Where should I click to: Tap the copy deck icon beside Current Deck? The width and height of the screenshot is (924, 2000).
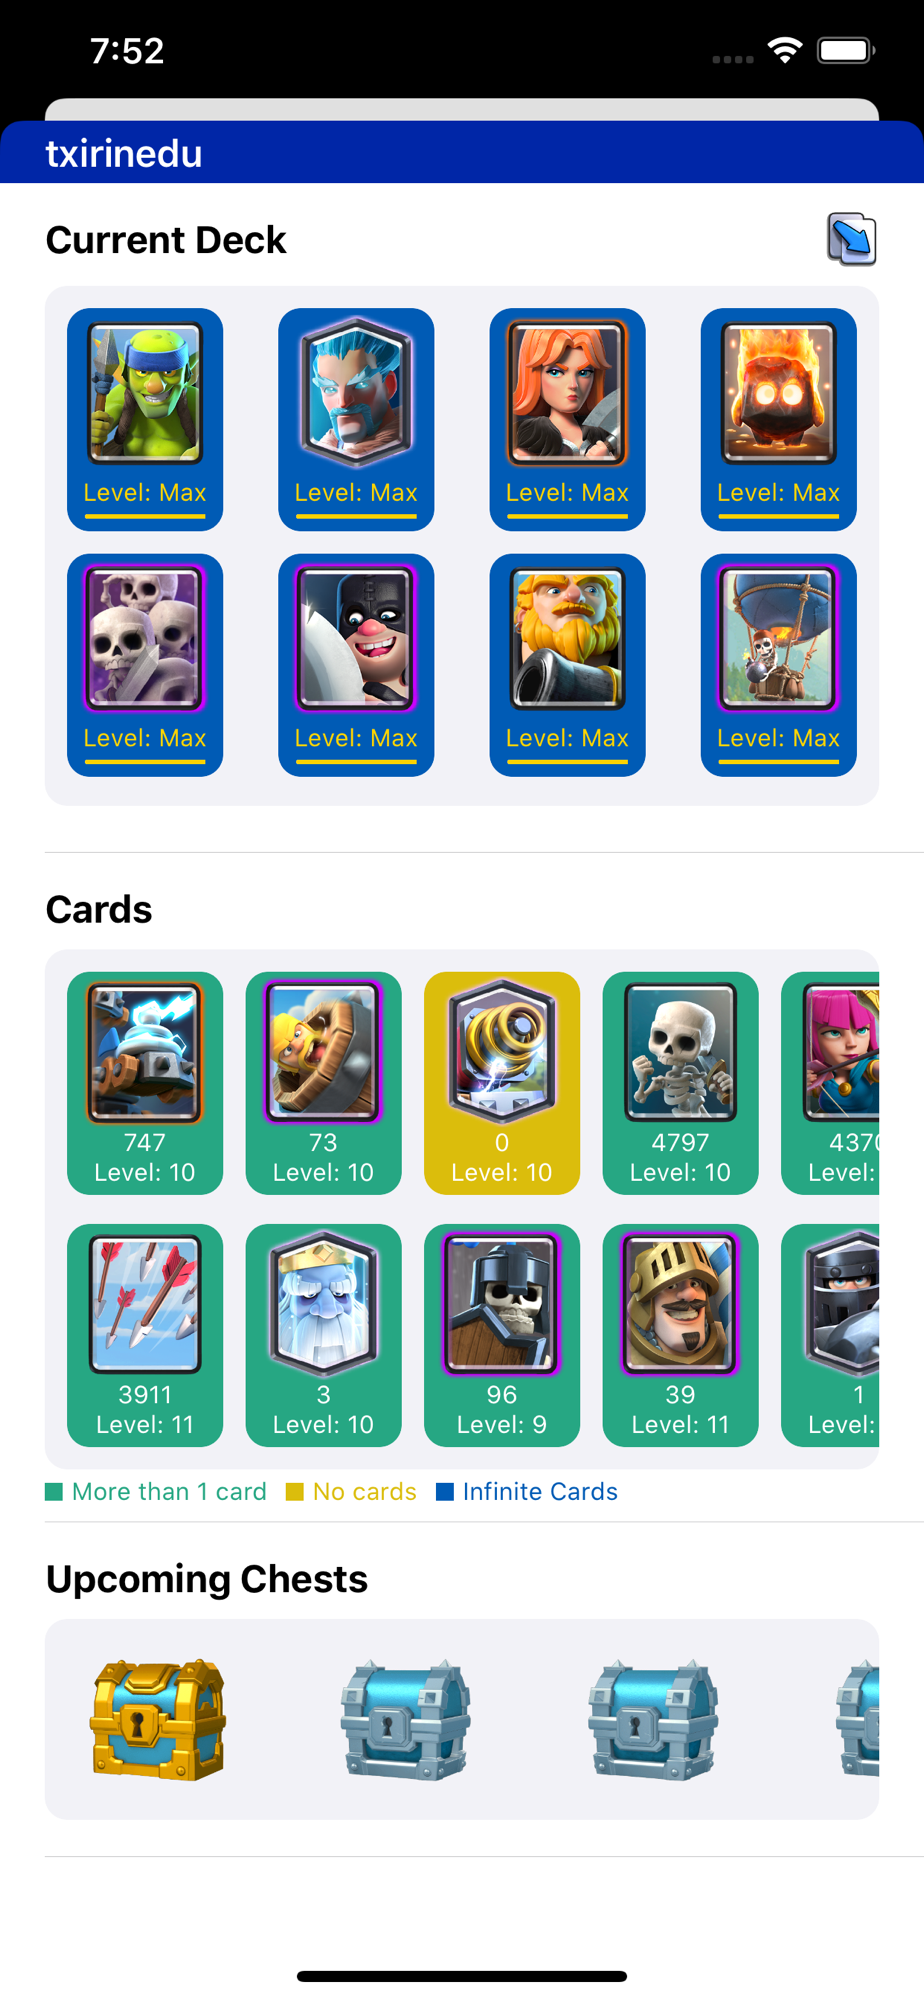tap(852, 240)
